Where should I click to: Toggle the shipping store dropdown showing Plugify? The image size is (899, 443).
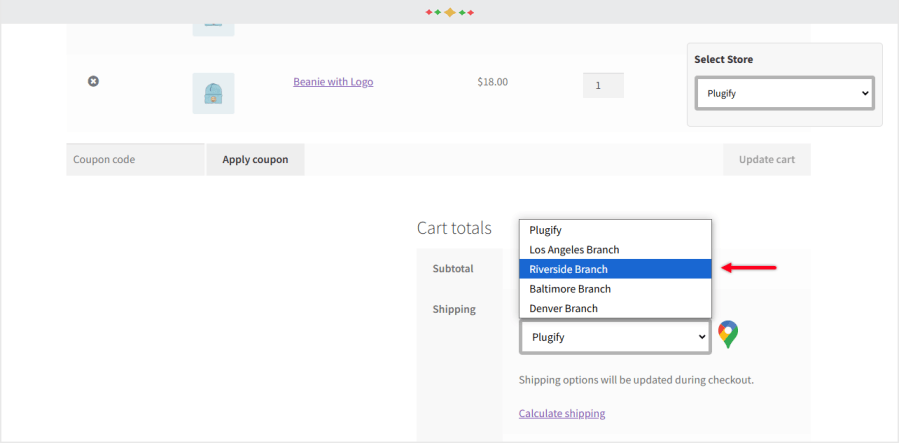615,337
